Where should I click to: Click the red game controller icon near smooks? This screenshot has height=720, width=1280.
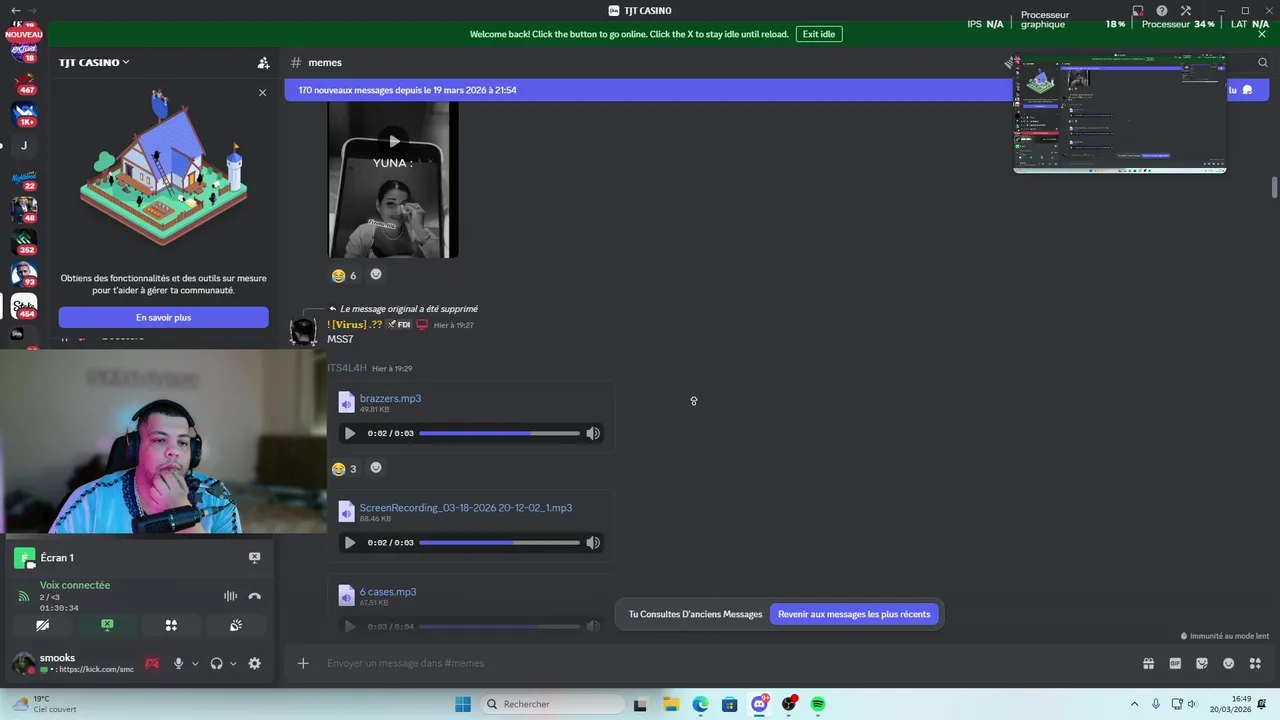[x=152, y=663]
